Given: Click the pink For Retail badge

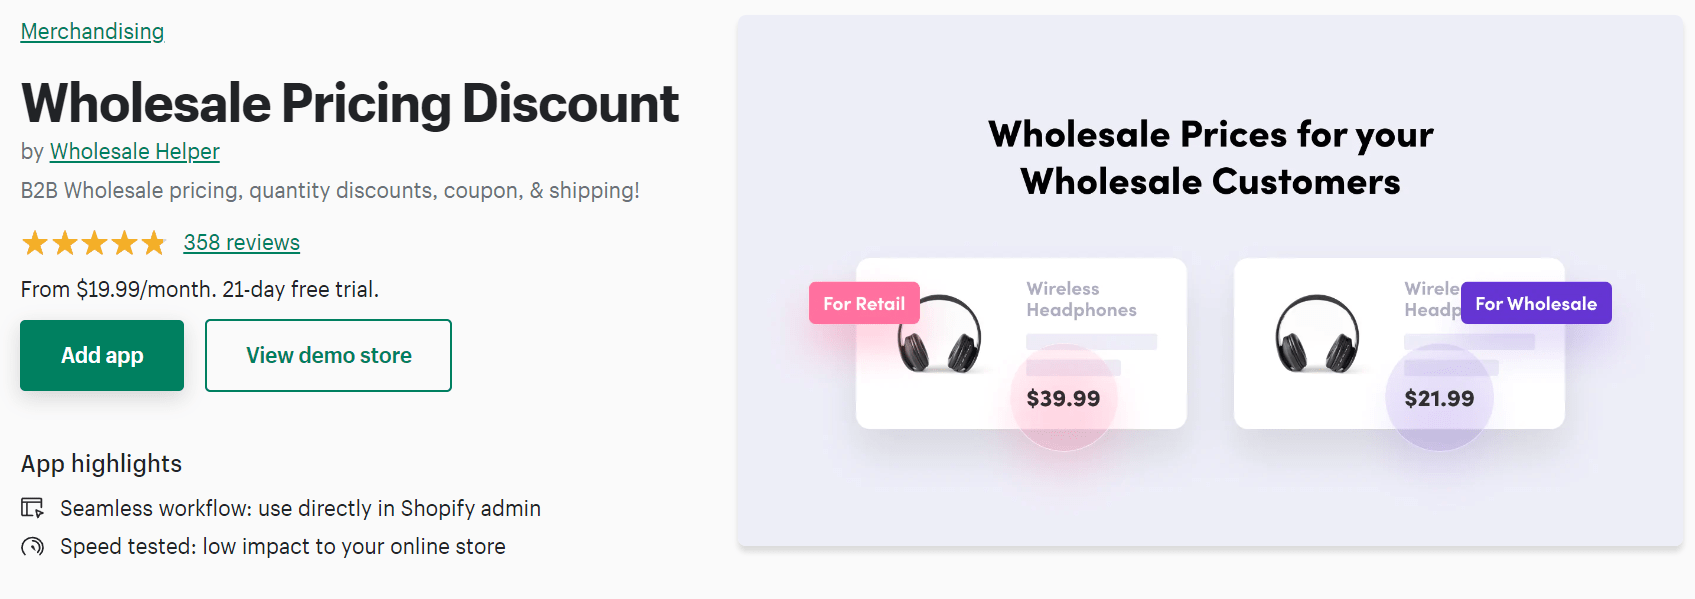Looking at the screenshot, I should [x=864, y=303].
